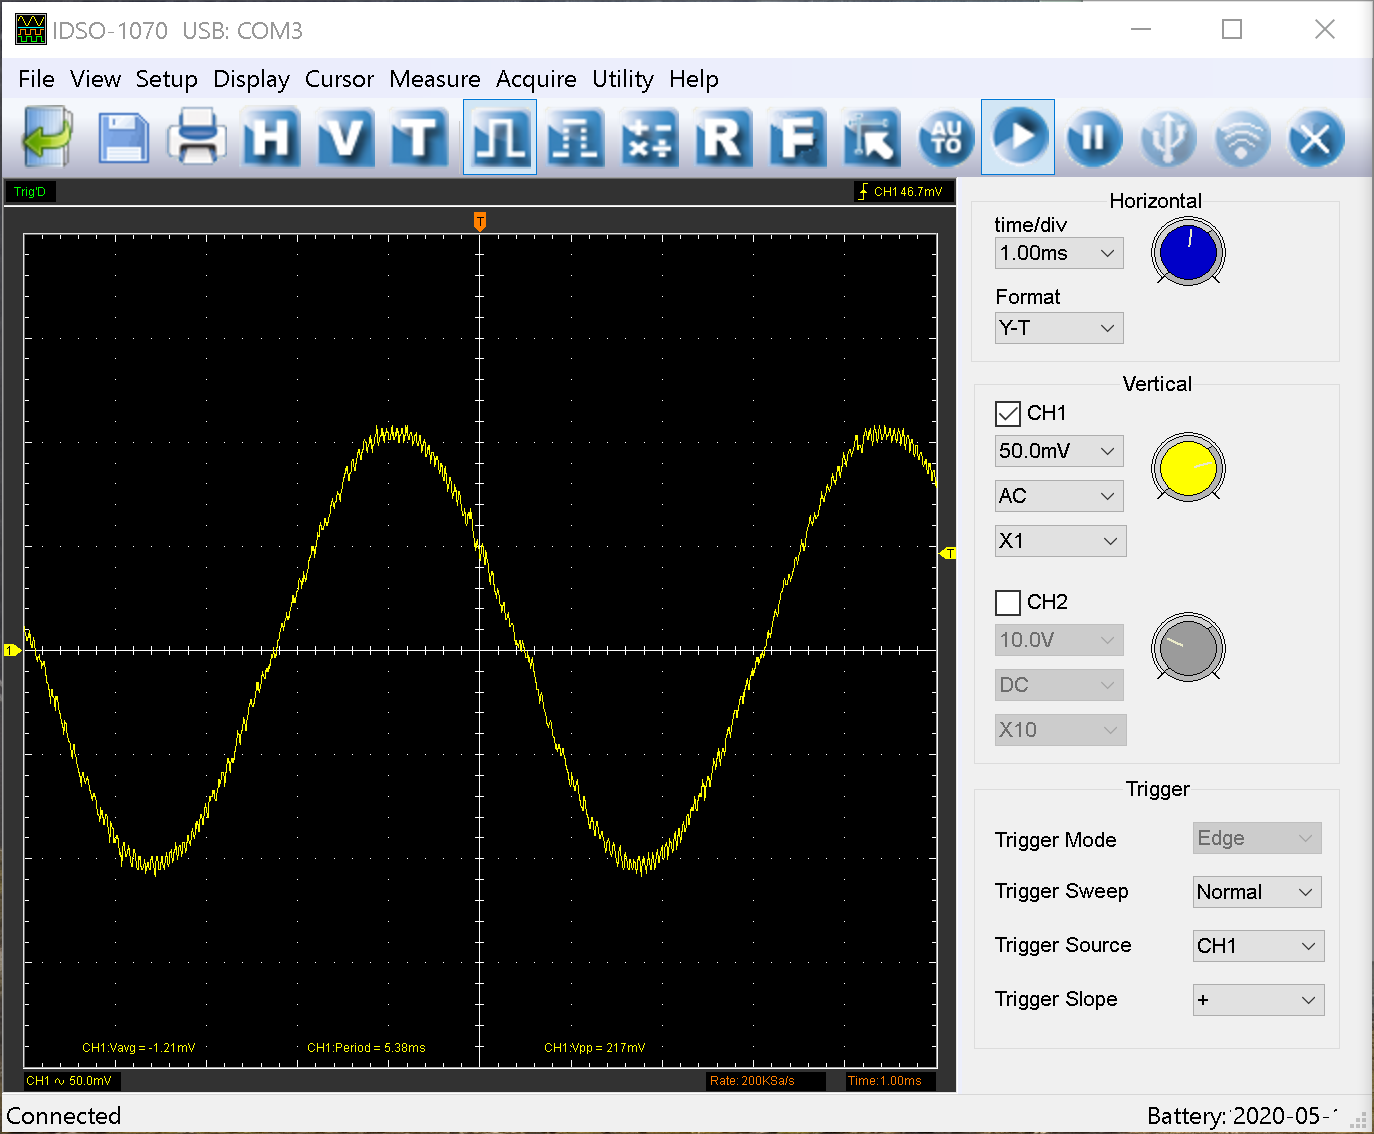This screenshot has height=1134, width=1374.
Task: Click the AUTO setup button
Action: (x=946, y=137)
